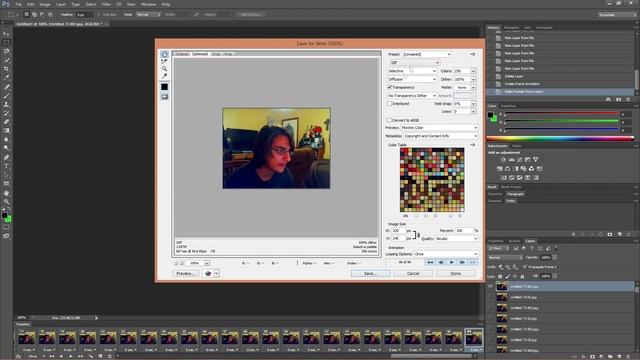Open the Image menu

tap(45, 4)
